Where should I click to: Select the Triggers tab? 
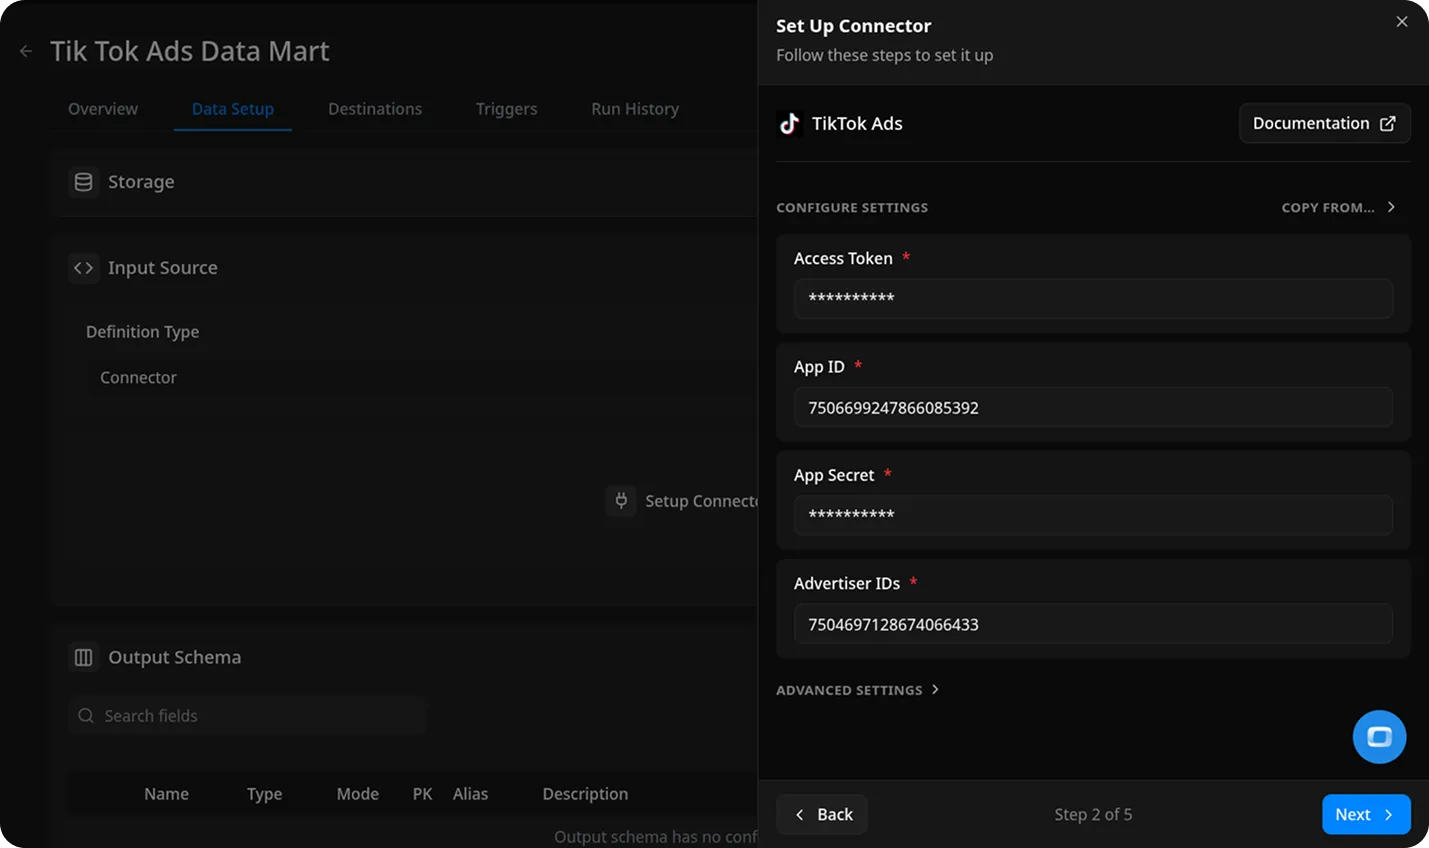click(x=506, y=109)
